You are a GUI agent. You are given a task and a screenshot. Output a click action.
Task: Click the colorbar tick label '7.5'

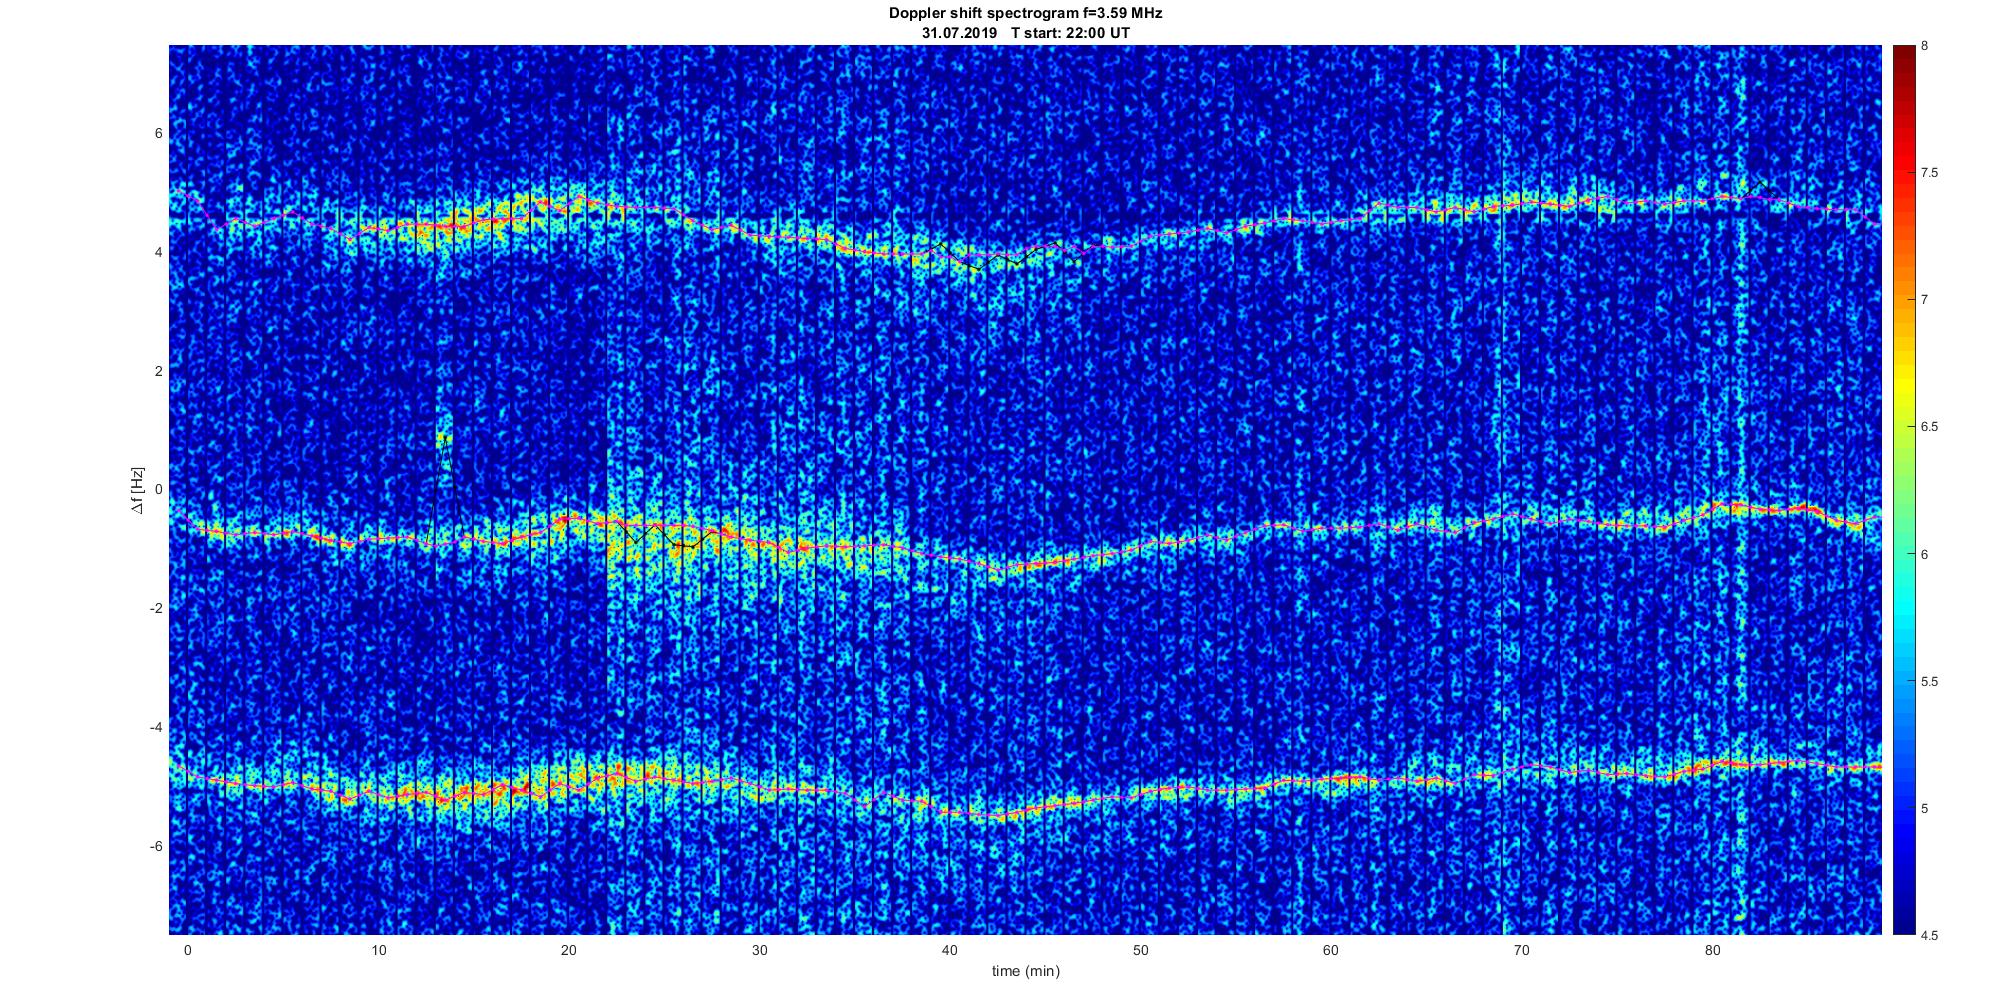point(1929,173)
